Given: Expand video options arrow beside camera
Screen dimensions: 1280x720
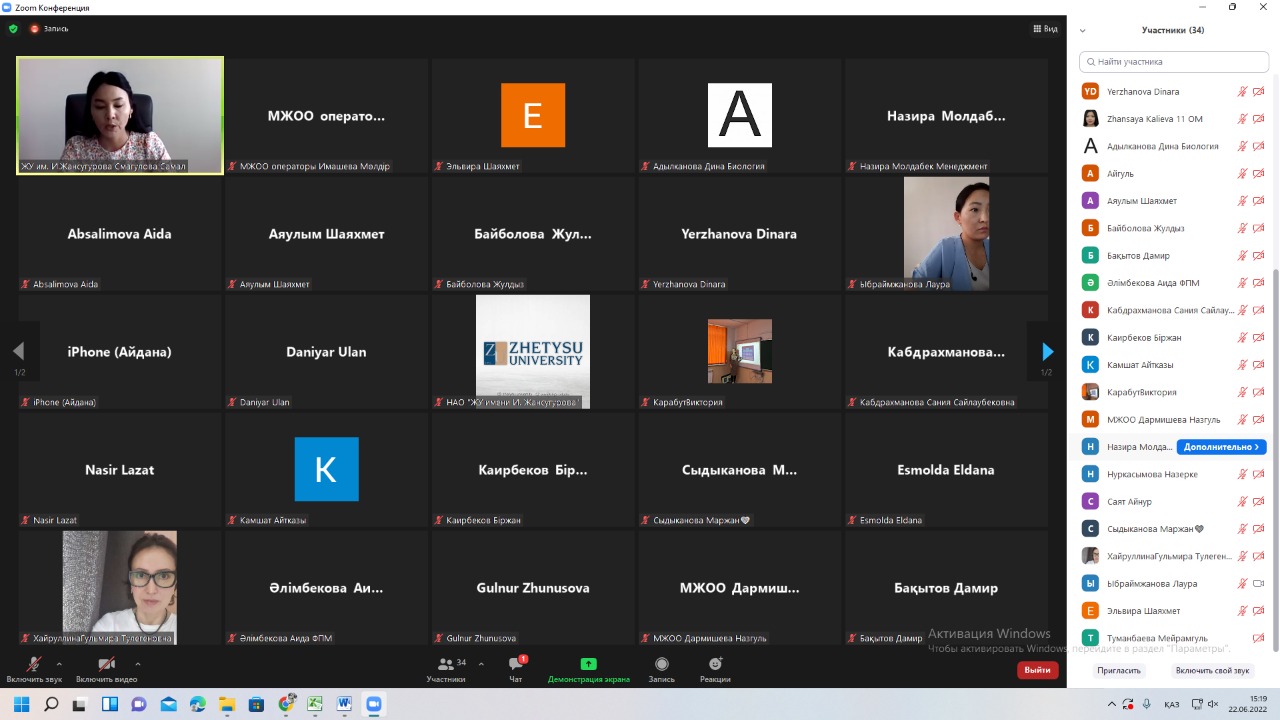Looking at the screenshot, I should [137, 663].
